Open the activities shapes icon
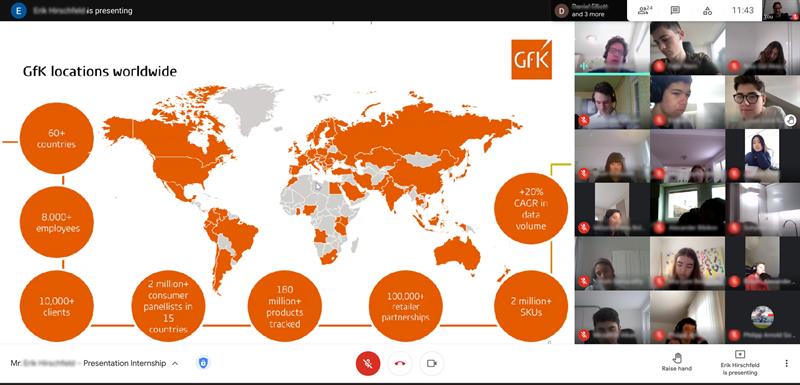The width and height of the screenshot is (800, 385). coord(707,10)
